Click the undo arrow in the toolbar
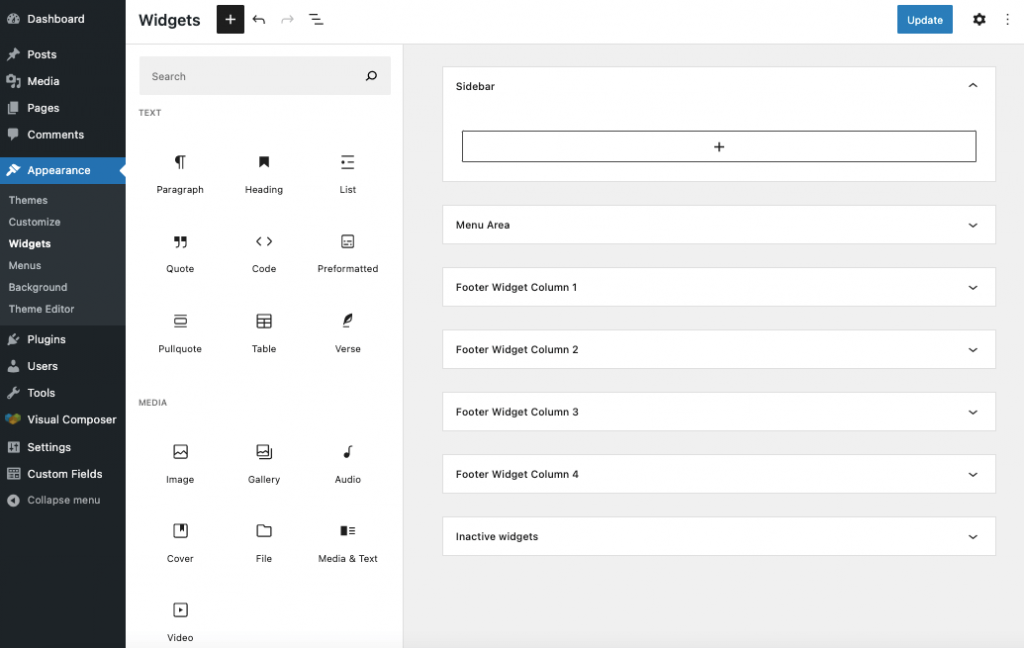 pyautogui.click(x=260, y=19)
